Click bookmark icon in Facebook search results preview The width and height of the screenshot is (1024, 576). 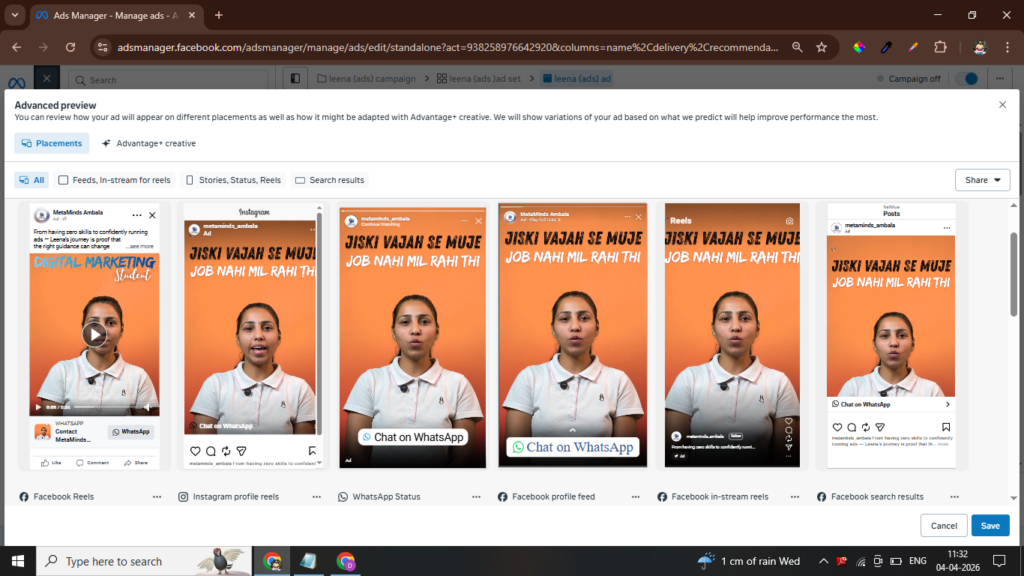pos(947,425)
